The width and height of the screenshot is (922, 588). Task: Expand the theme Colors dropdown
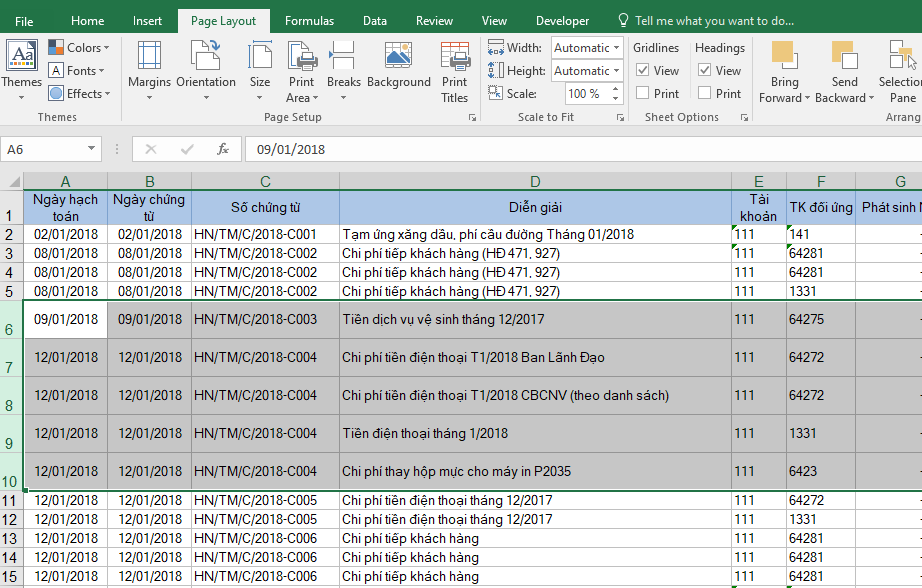coord(106,48)
